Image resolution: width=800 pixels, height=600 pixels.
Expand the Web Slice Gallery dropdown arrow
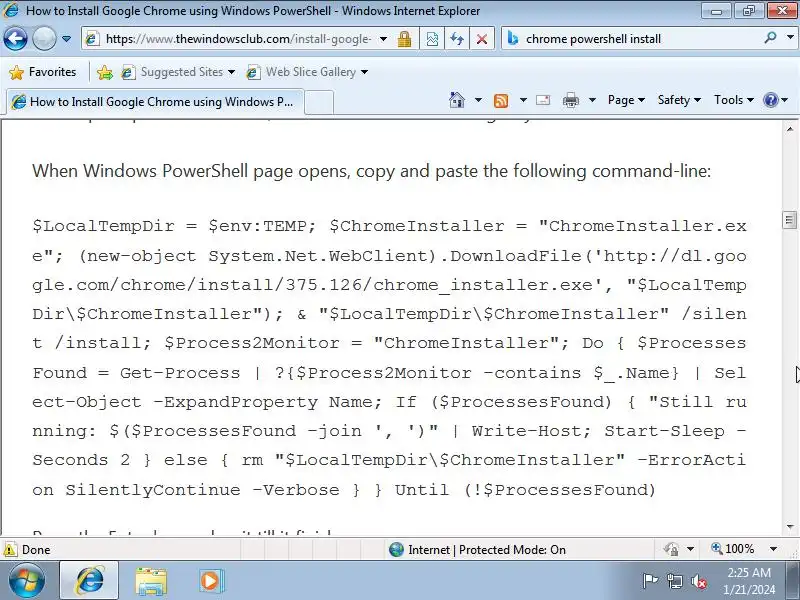(x=364, y=72)
